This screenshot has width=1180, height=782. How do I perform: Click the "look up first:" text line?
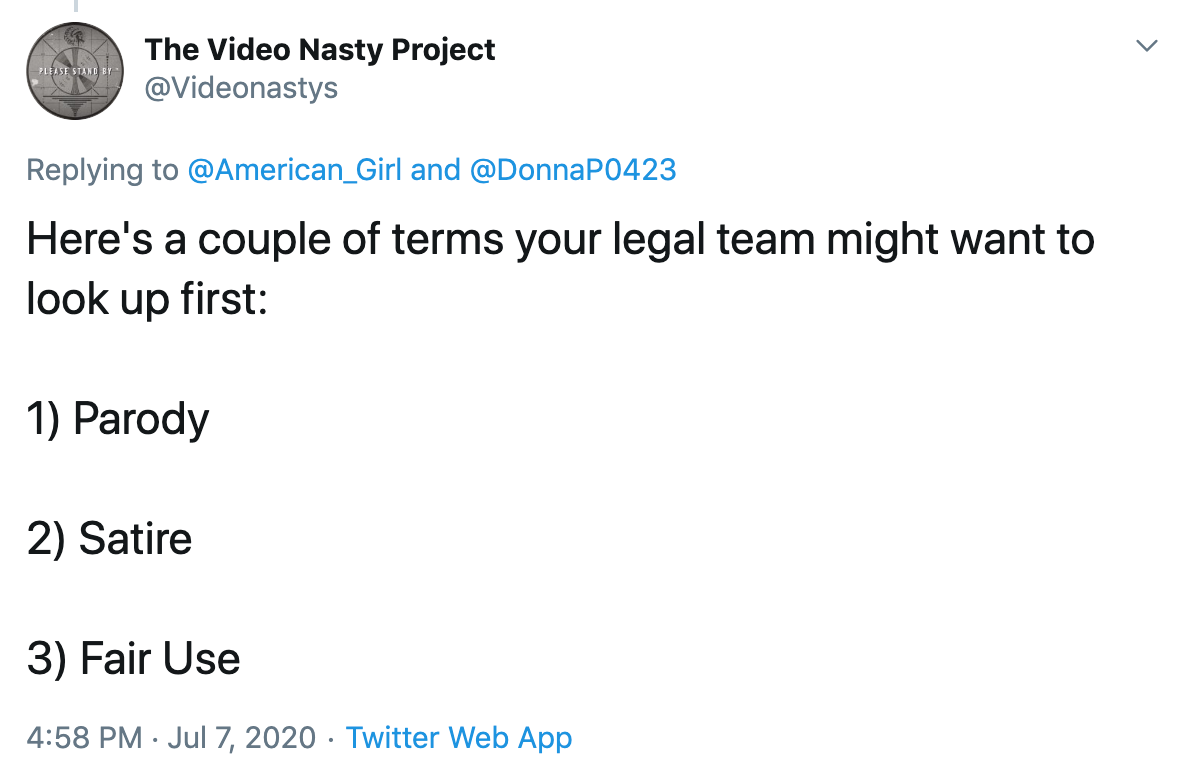coord(148,300)
